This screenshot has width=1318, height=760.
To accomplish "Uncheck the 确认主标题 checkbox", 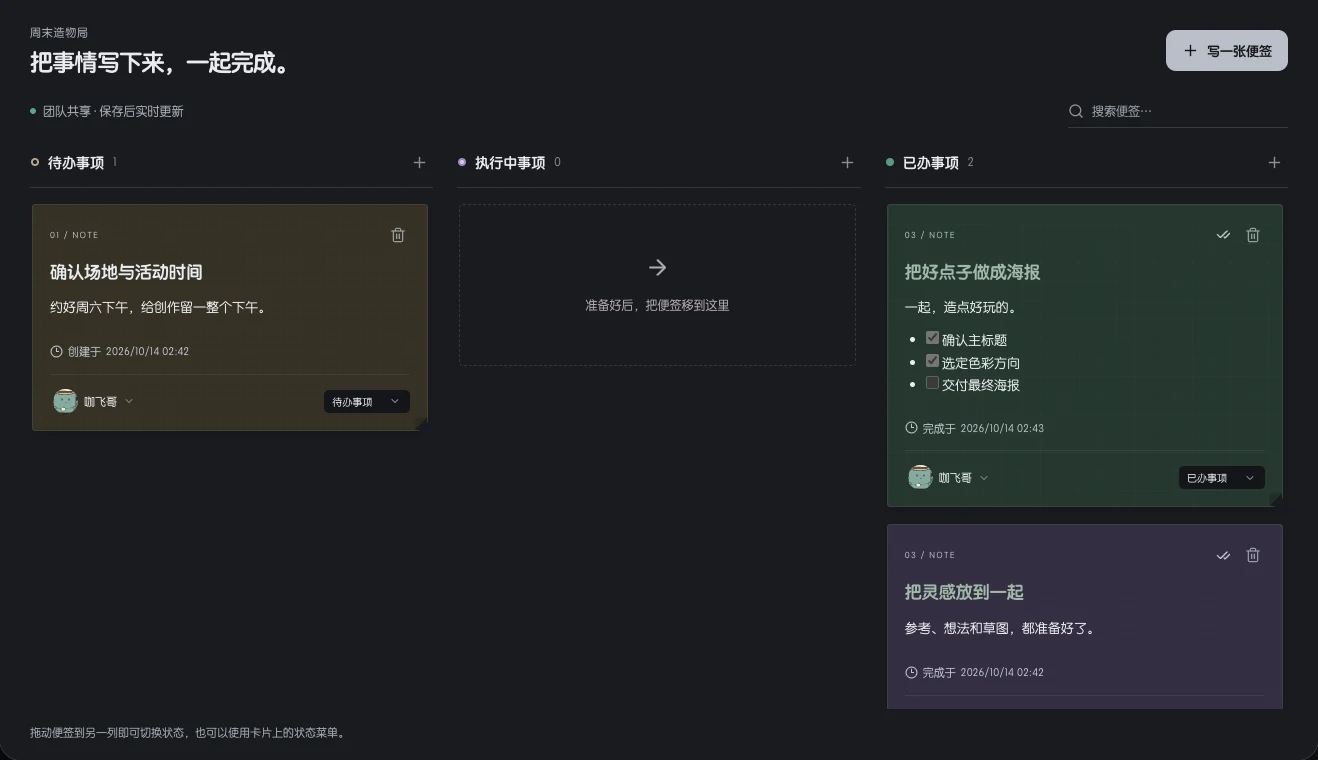I will [932, 338].
